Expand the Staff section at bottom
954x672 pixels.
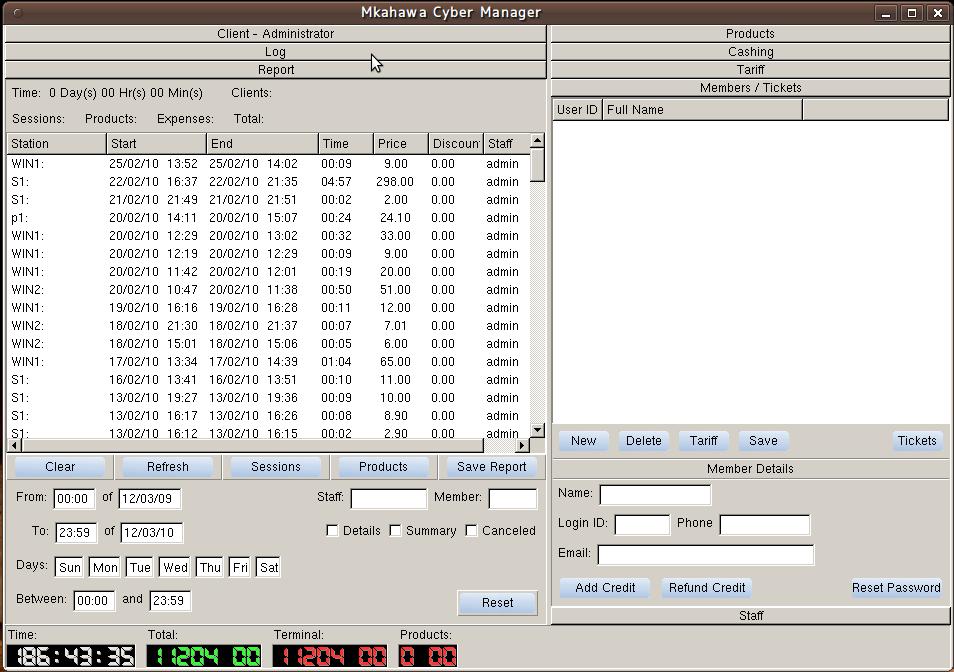click(x=750, y=615)
